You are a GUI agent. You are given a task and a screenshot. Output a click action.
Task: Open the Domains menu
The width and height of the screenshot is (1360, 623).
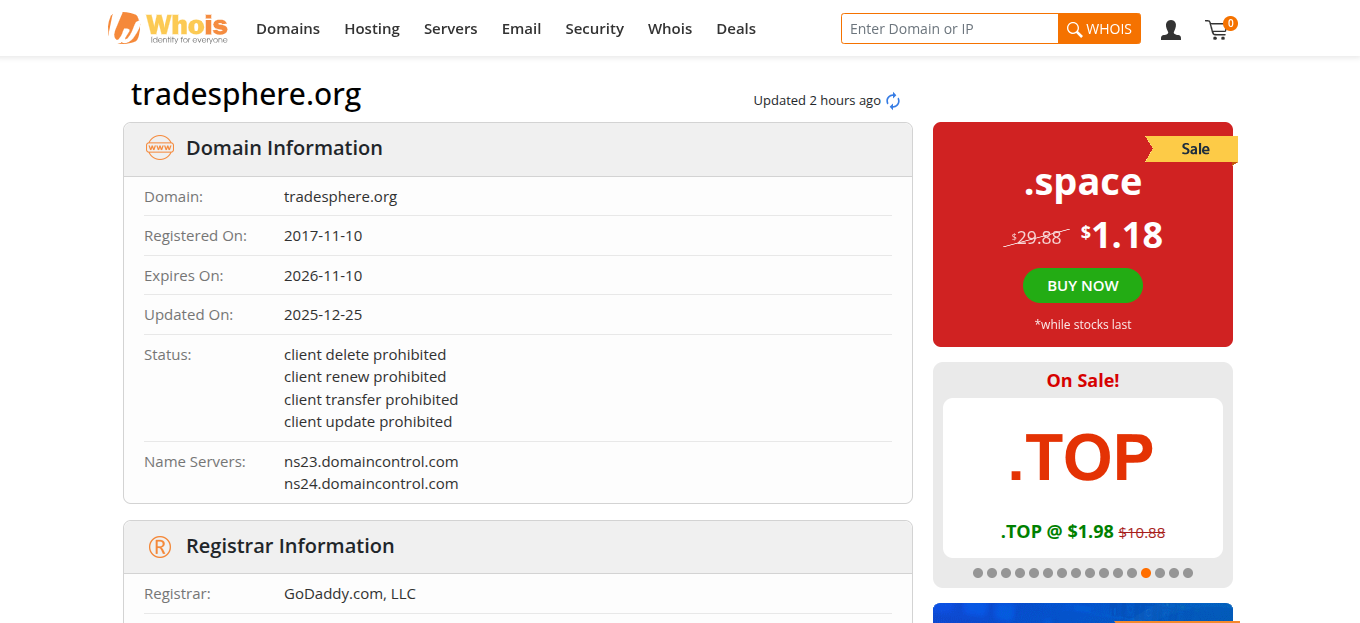pos(288,29)
